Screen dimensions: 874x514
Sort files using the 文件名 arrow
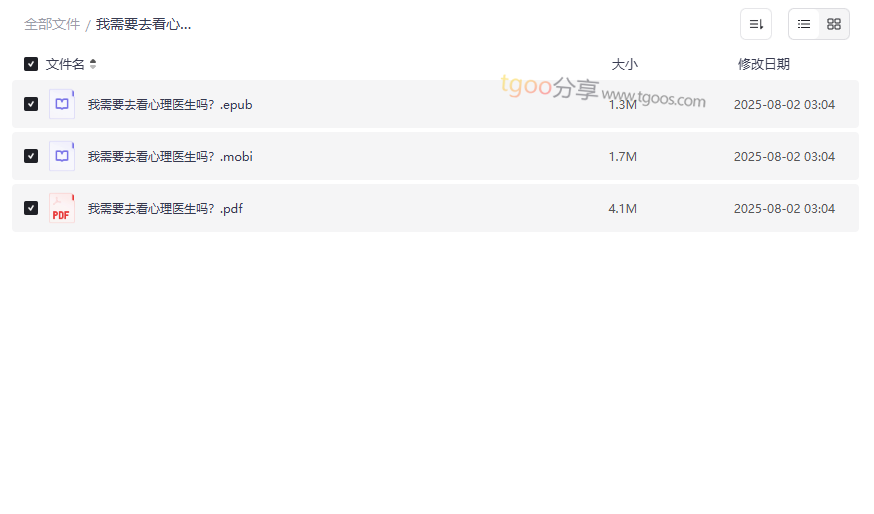tap(93, 64)
